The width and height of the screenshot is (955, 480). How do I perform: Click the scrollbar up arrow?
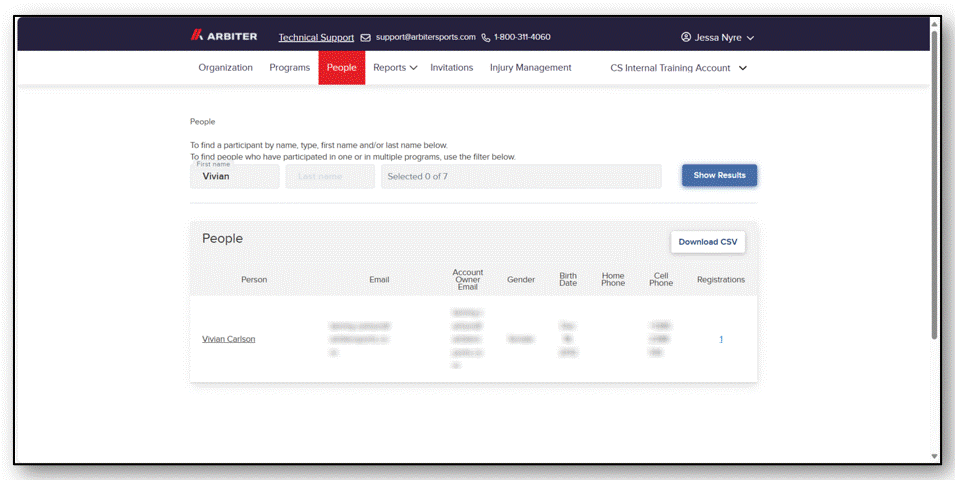pyautogui.click(x=934, y=23)
